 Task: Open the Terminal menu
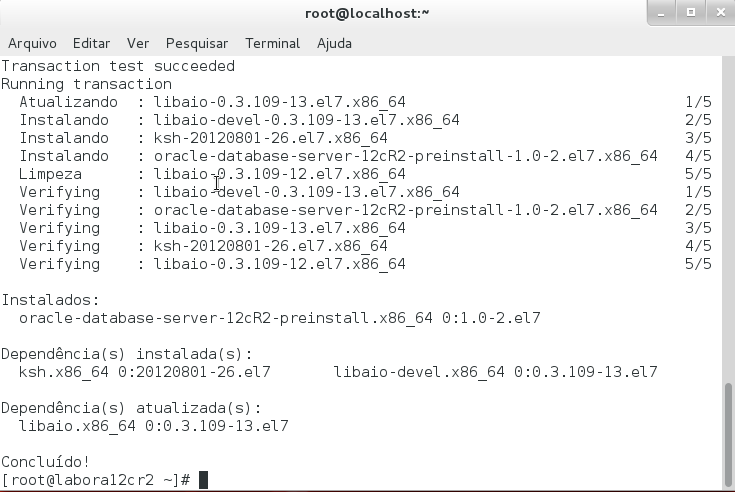tap(272, 44)
